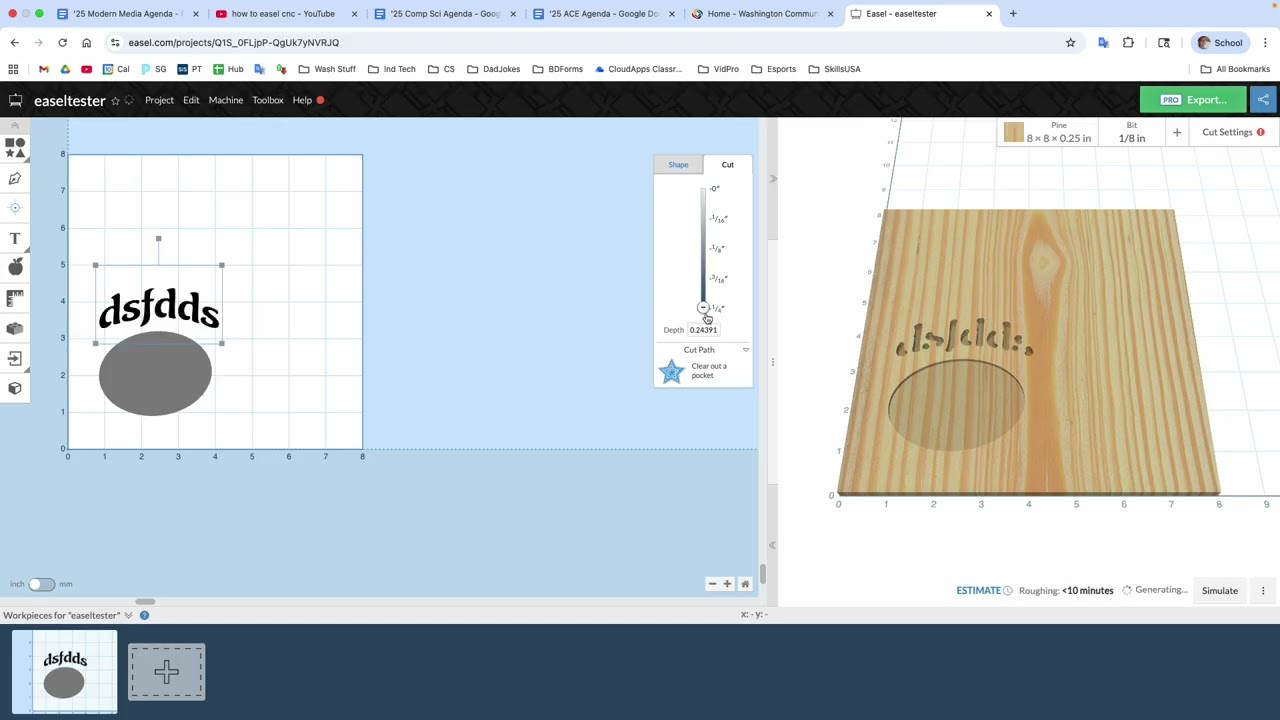Click the text rotation handle above selection

158,239
